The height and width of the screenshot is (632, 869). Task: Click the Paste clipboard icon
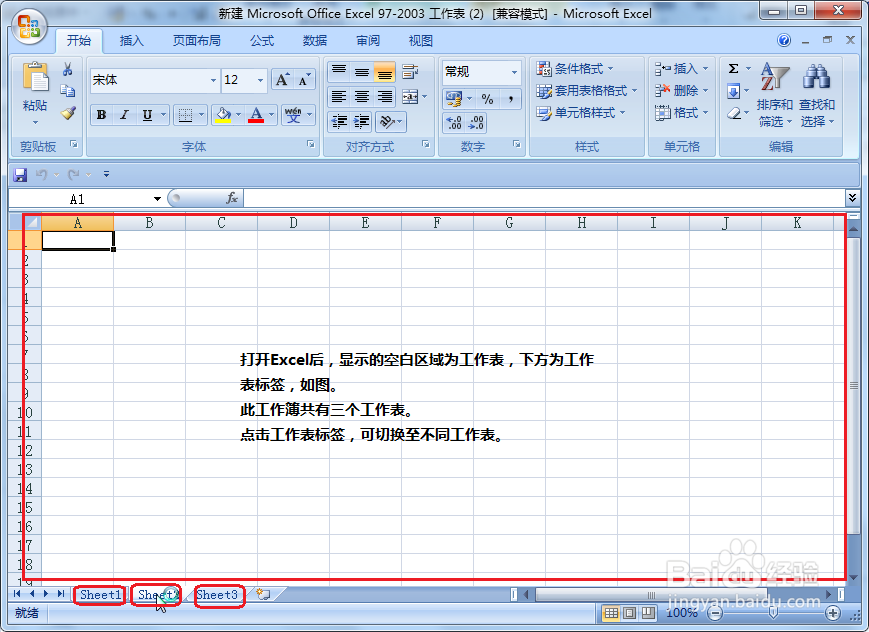click(35, 77)
